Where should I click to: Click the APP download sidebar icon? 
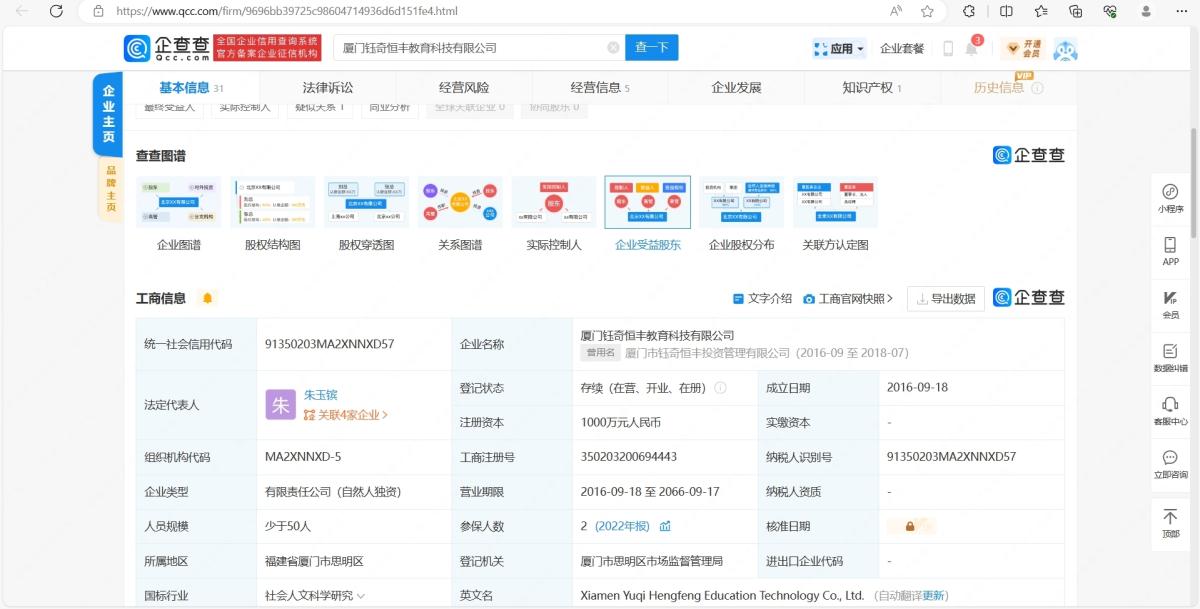(x=1170, y=248)
